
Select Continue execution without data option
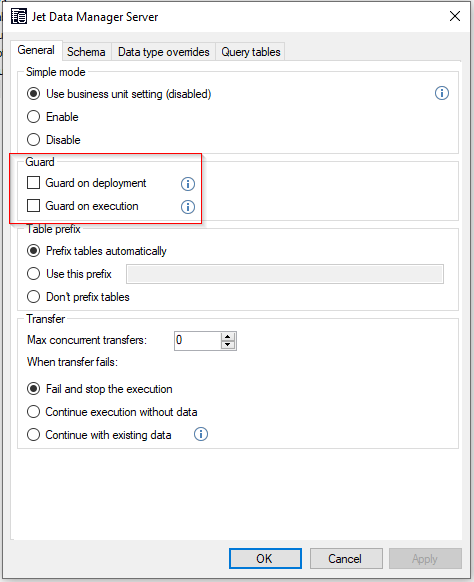click(x=33, y=412)
